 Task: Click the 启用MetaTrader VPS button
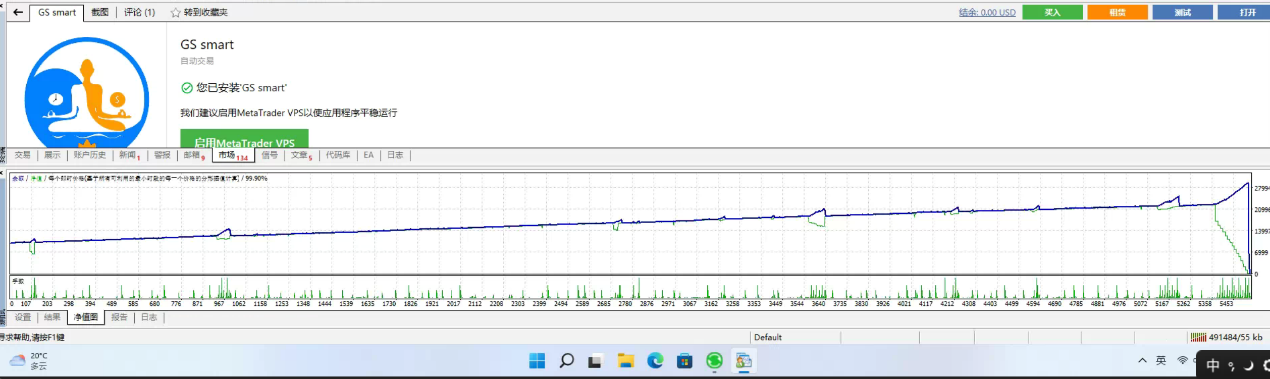[244, 140]
